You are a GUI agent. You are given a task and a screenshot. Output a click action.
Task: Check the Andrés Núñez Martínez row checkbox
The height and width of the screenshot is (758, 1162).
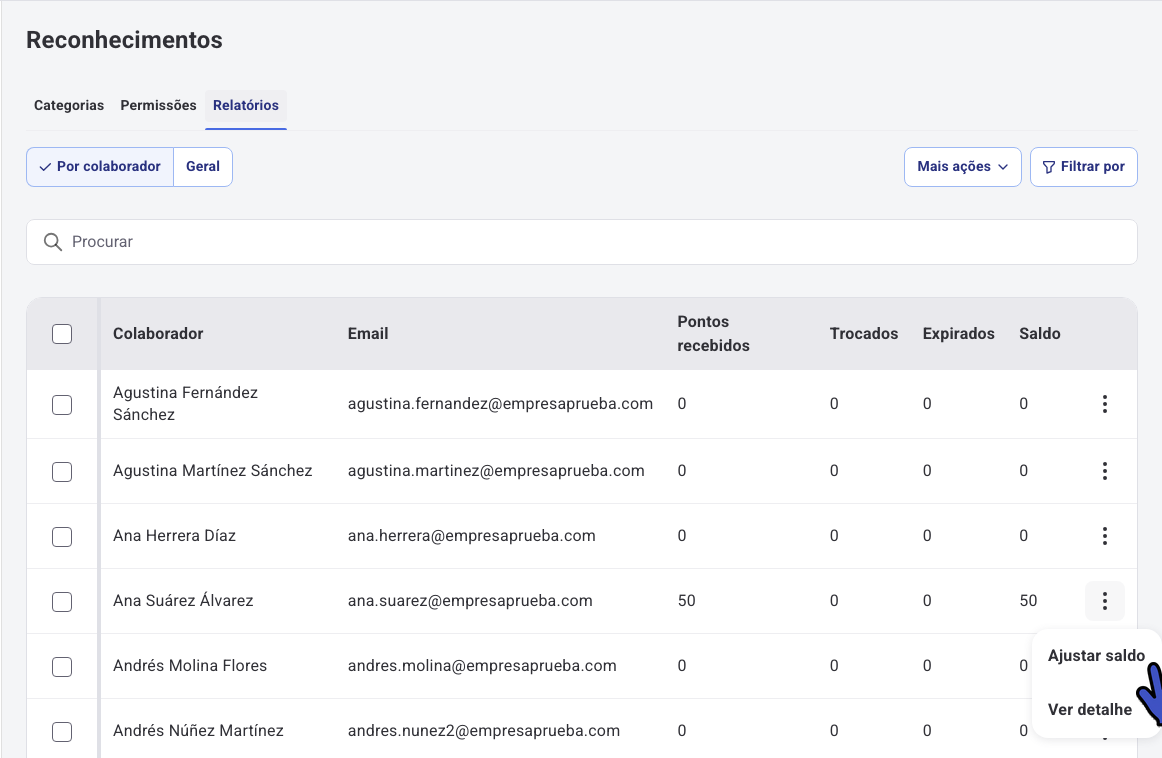tap(62, 731)
